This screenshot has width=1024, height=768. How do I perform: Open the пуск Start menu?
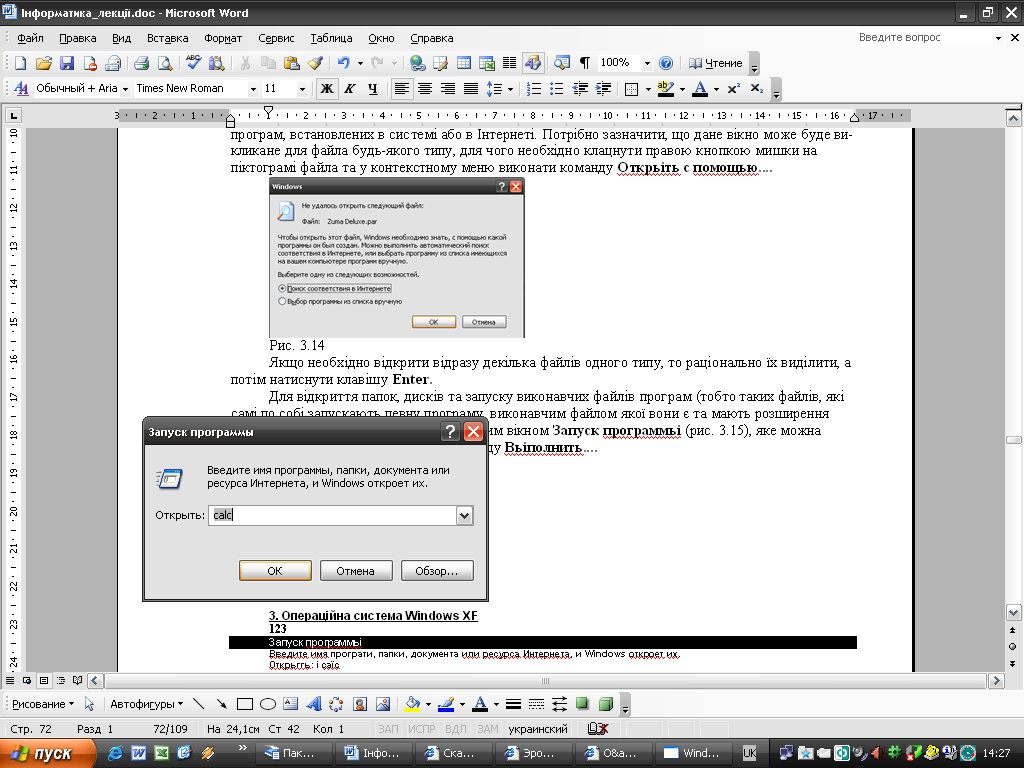pos(47,753)
